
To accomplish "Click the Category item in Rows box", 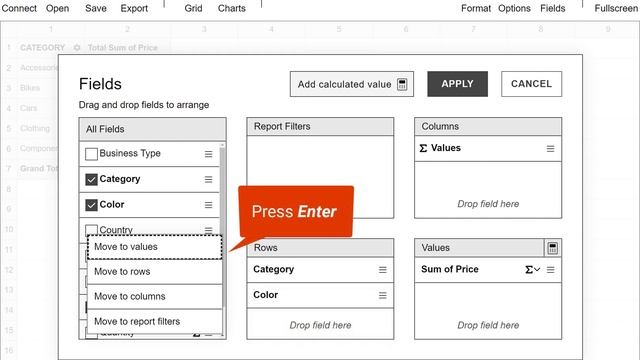I will click(x=320, y=270).
